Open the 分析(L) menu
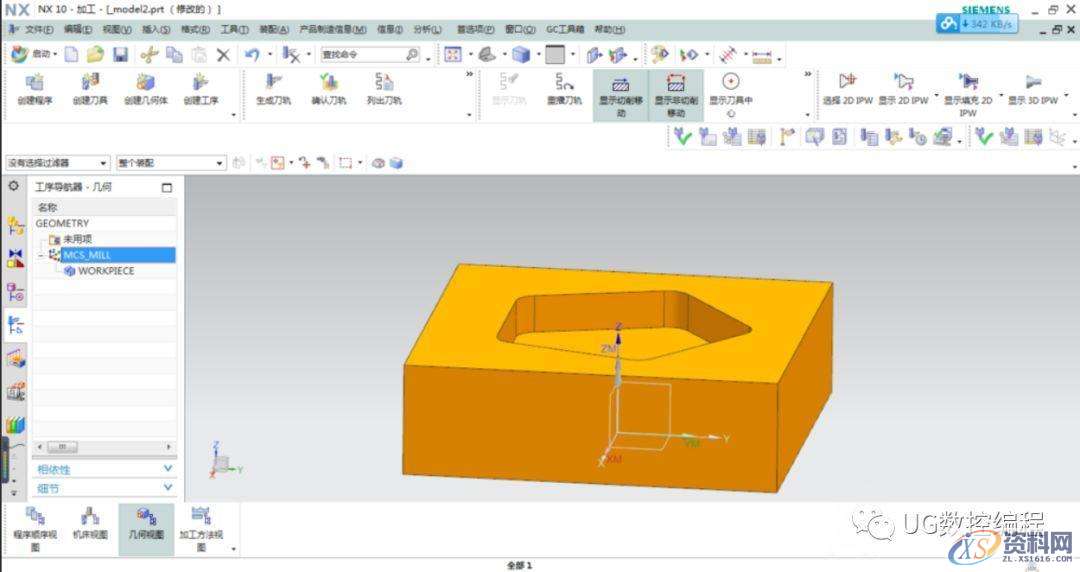Image resolution: width=1080 pixels, height=572 pixels. [425, 30]
